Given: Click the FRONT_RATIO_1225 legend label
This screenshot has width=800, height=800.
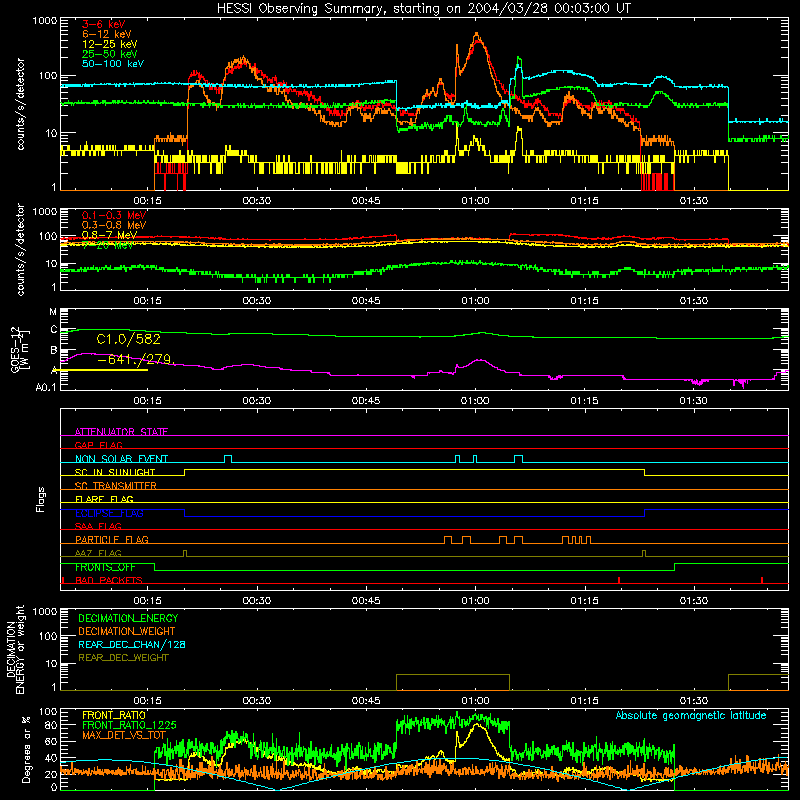Looking at the screenshot, I should pos(129,725).
